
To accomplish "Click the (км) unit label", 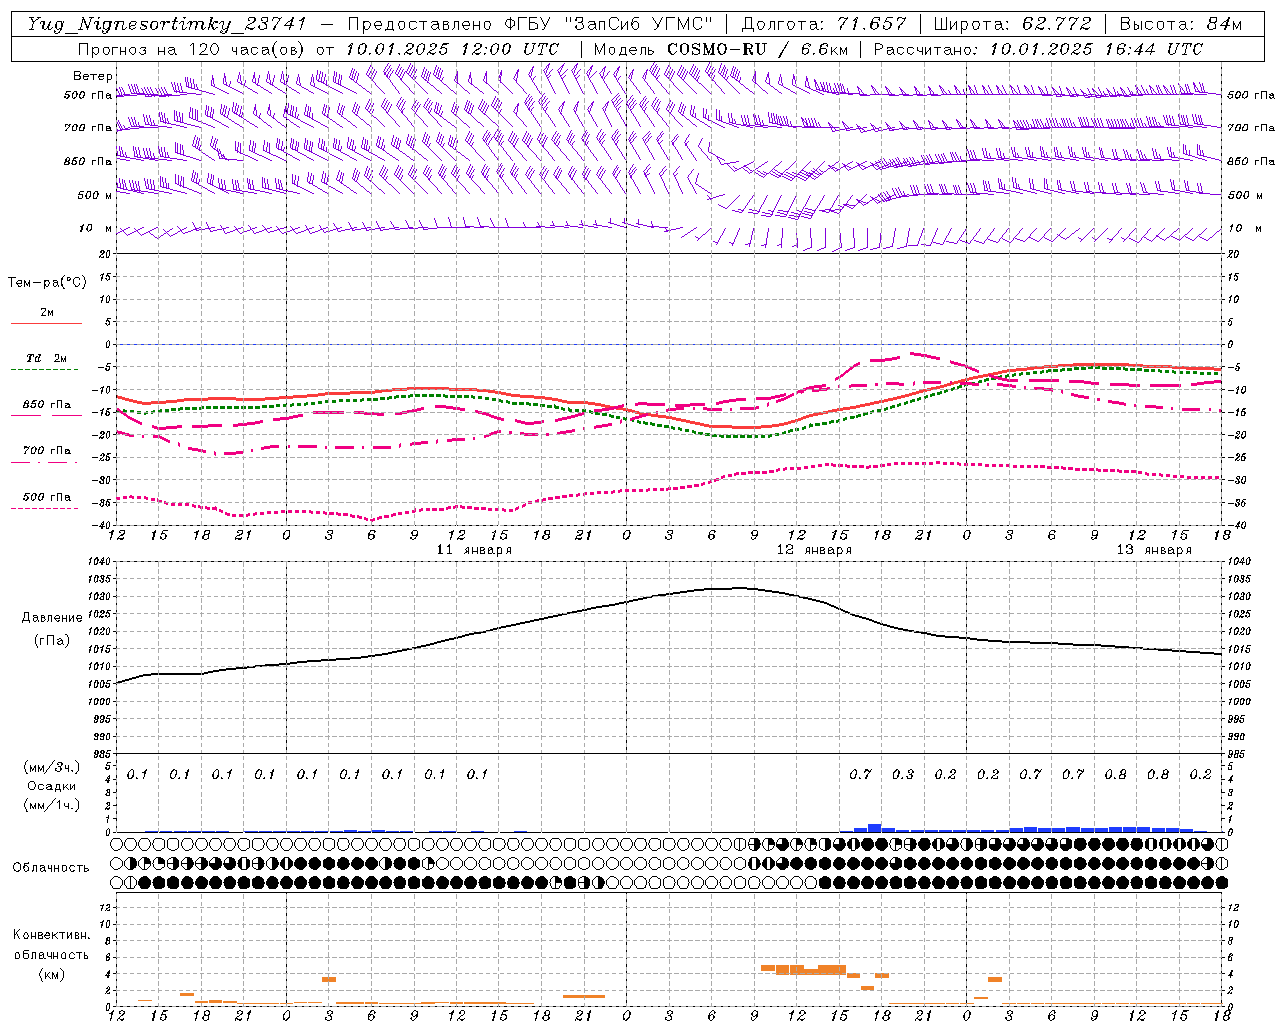I will [x=51, y=974].
